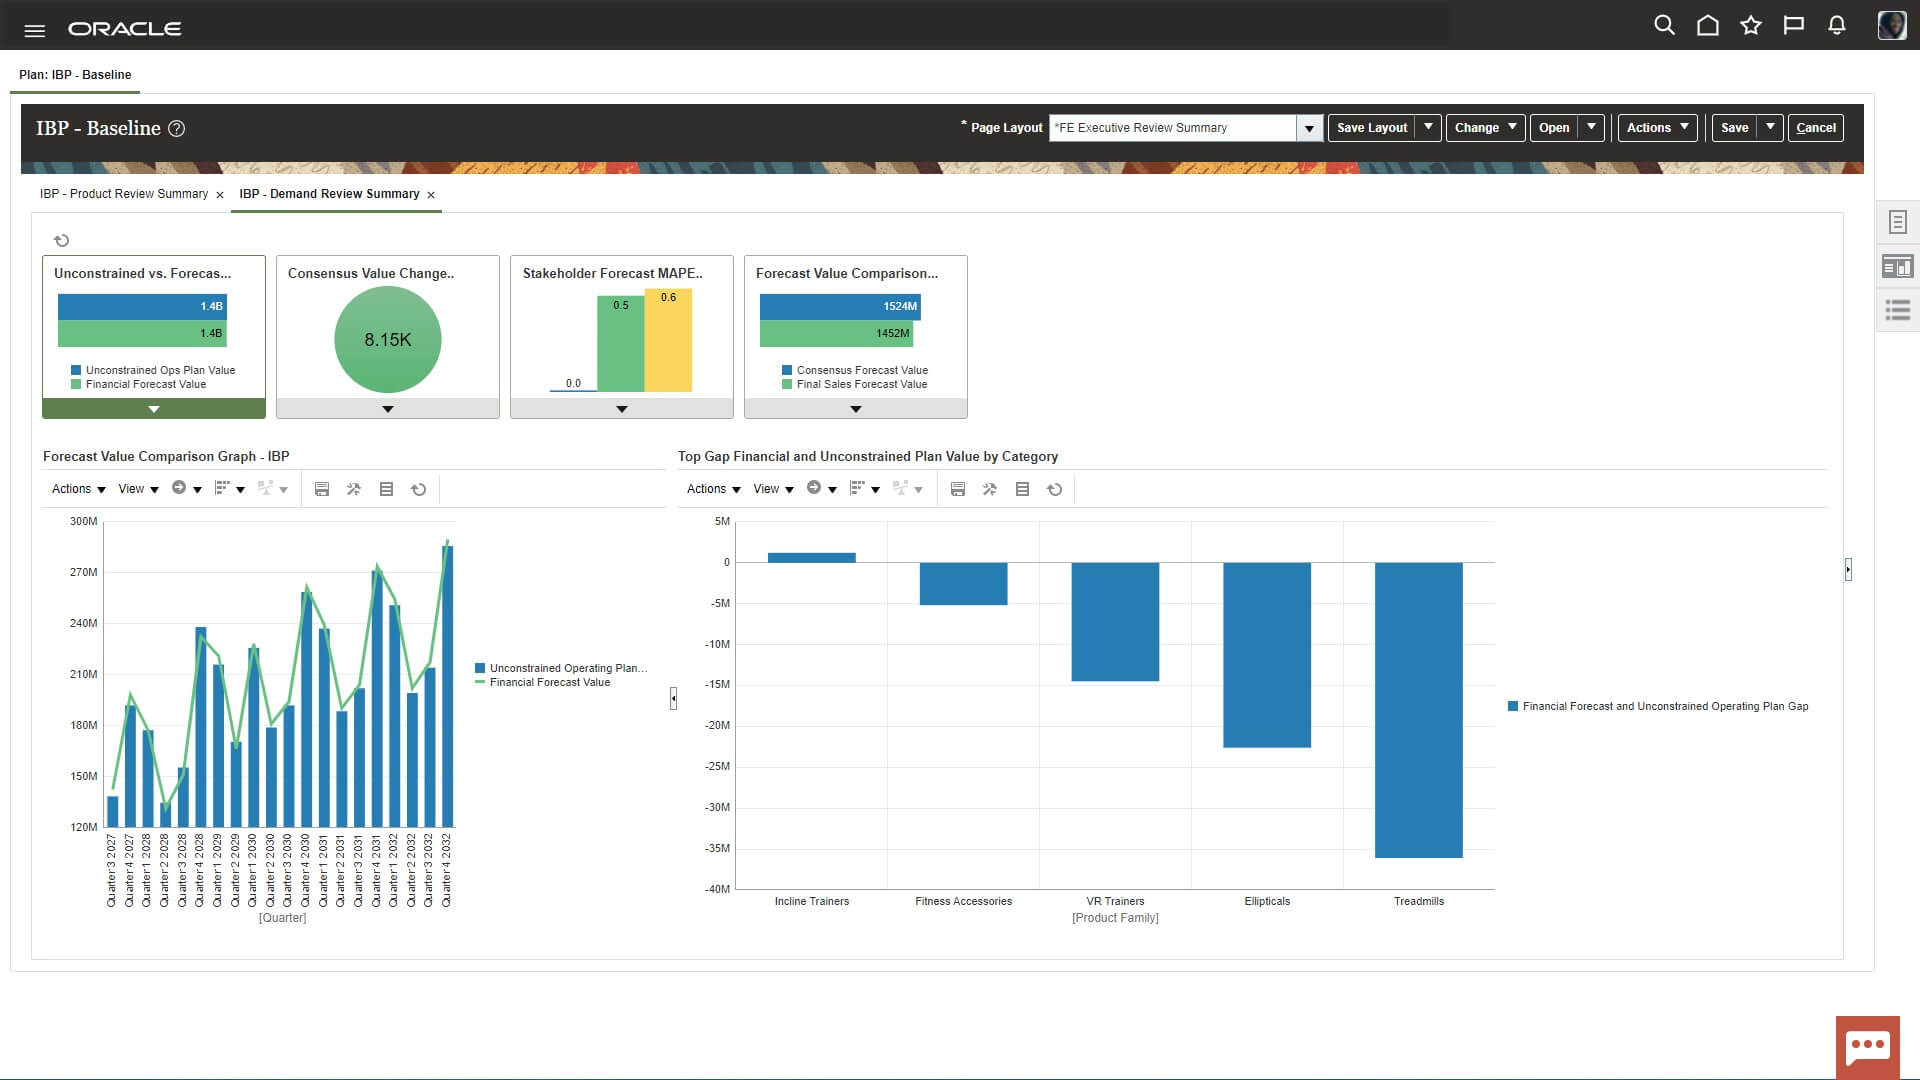Click refresh icon in Top Gap graph toolbar
1920x1080 pixels.
1054,489
